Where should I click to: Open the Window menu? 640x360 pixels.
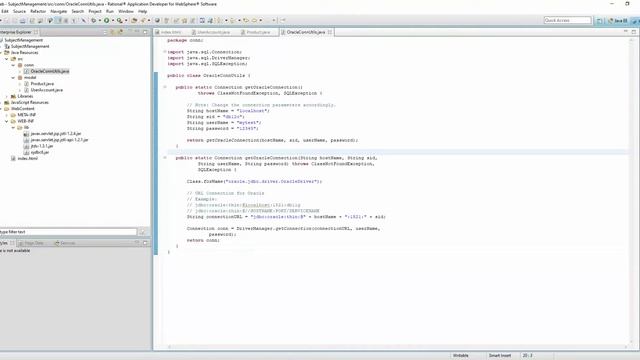click(x=126, y=11)
